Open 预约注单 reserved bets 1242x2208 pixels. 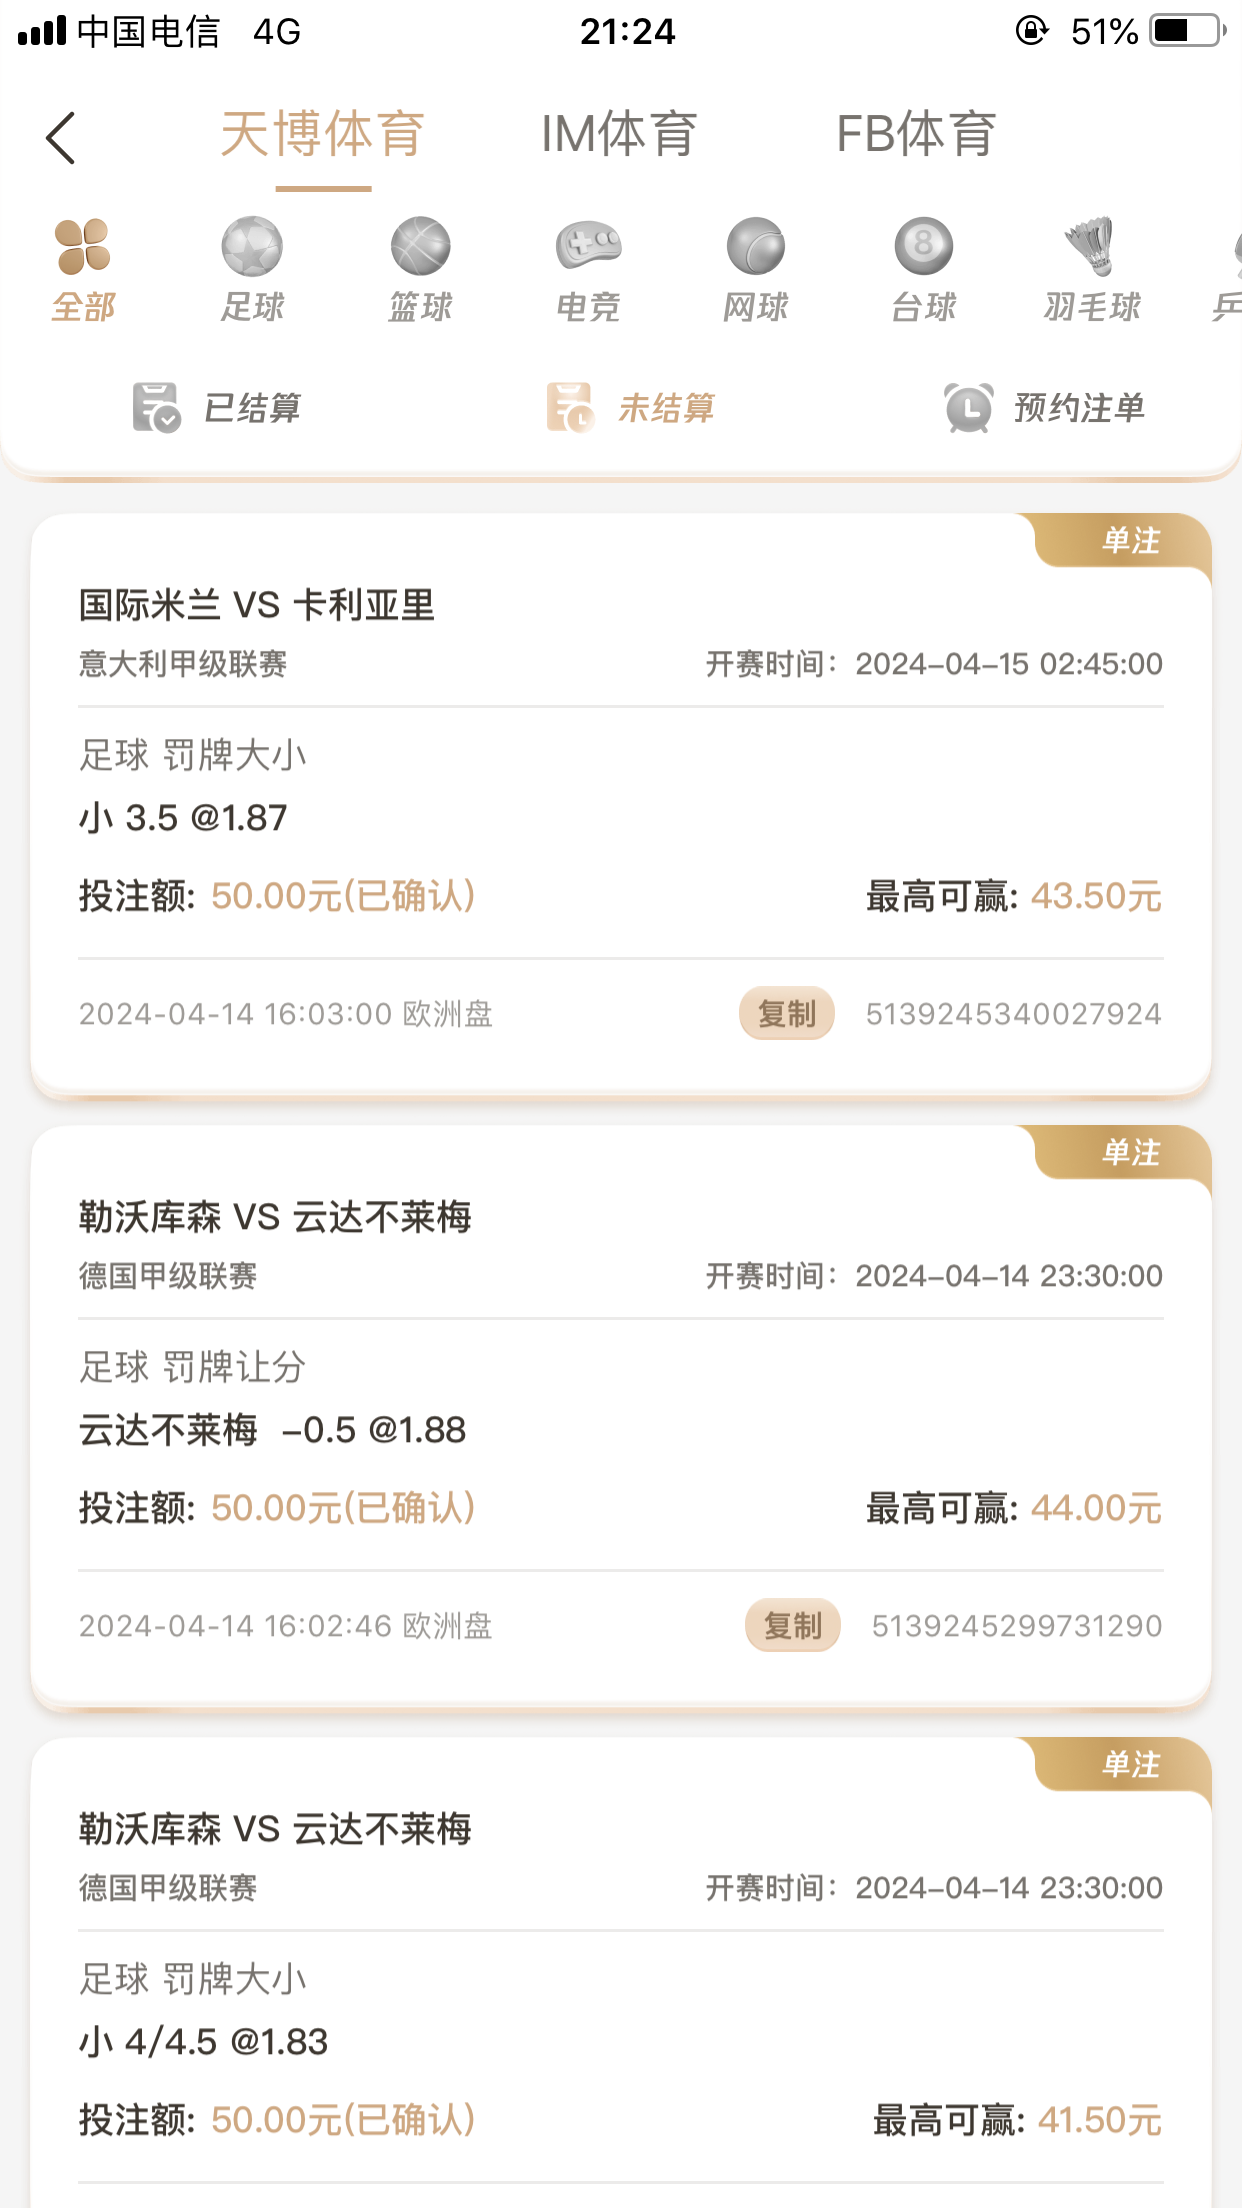point(1045,408)
